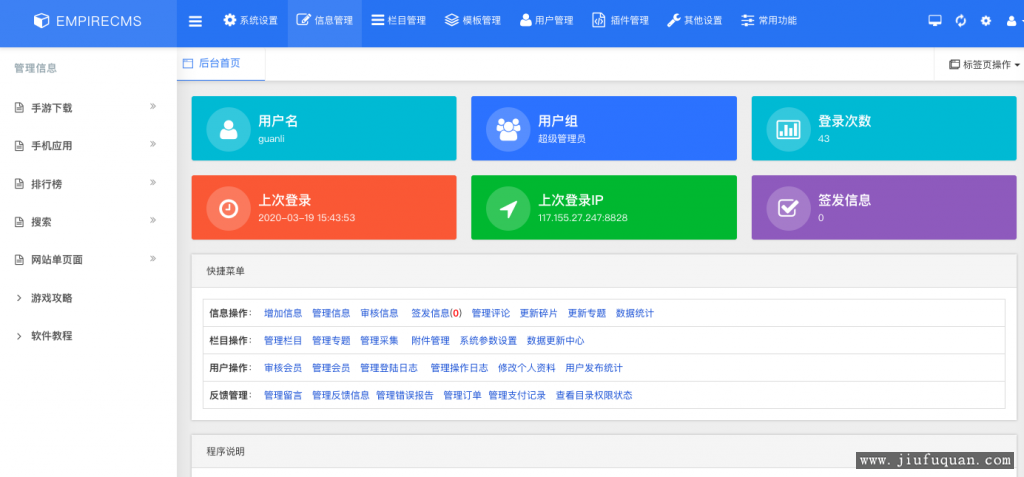Screen dimensions: 1024x477
Task: Open the 插件管理 top menu
Action: pos(620,20)
